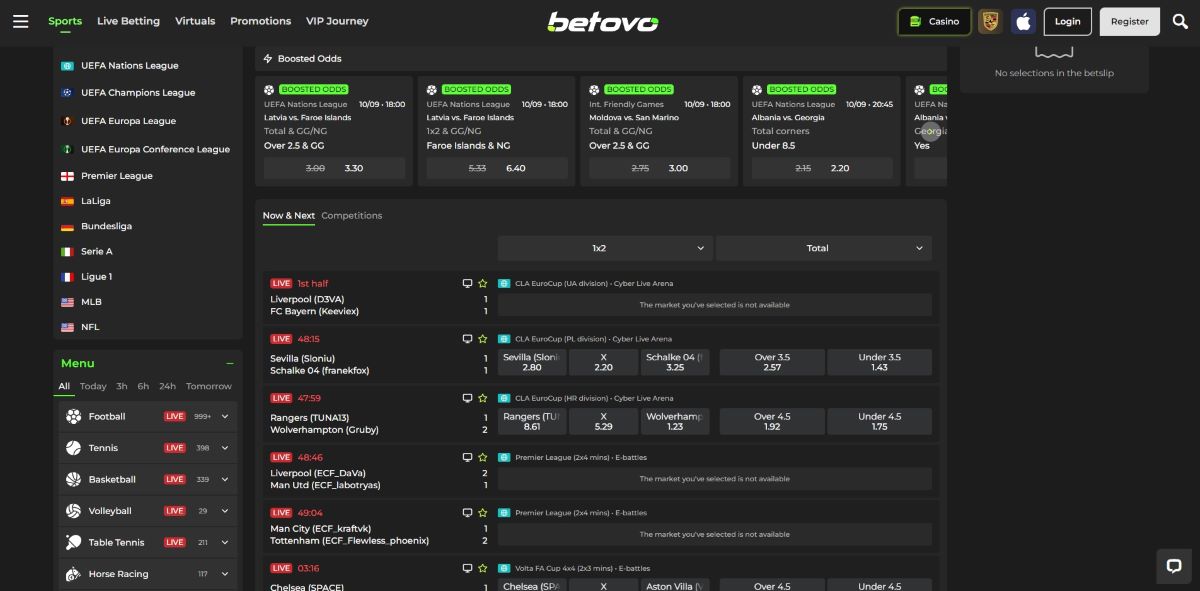This screenshot has width=1200, height=591.
Task: Select the Now & Next tab
Action: 289,215
